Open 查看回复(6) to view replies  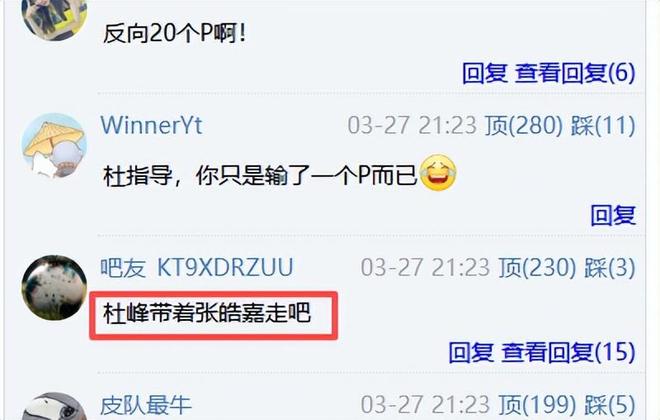tap(575, 73)
